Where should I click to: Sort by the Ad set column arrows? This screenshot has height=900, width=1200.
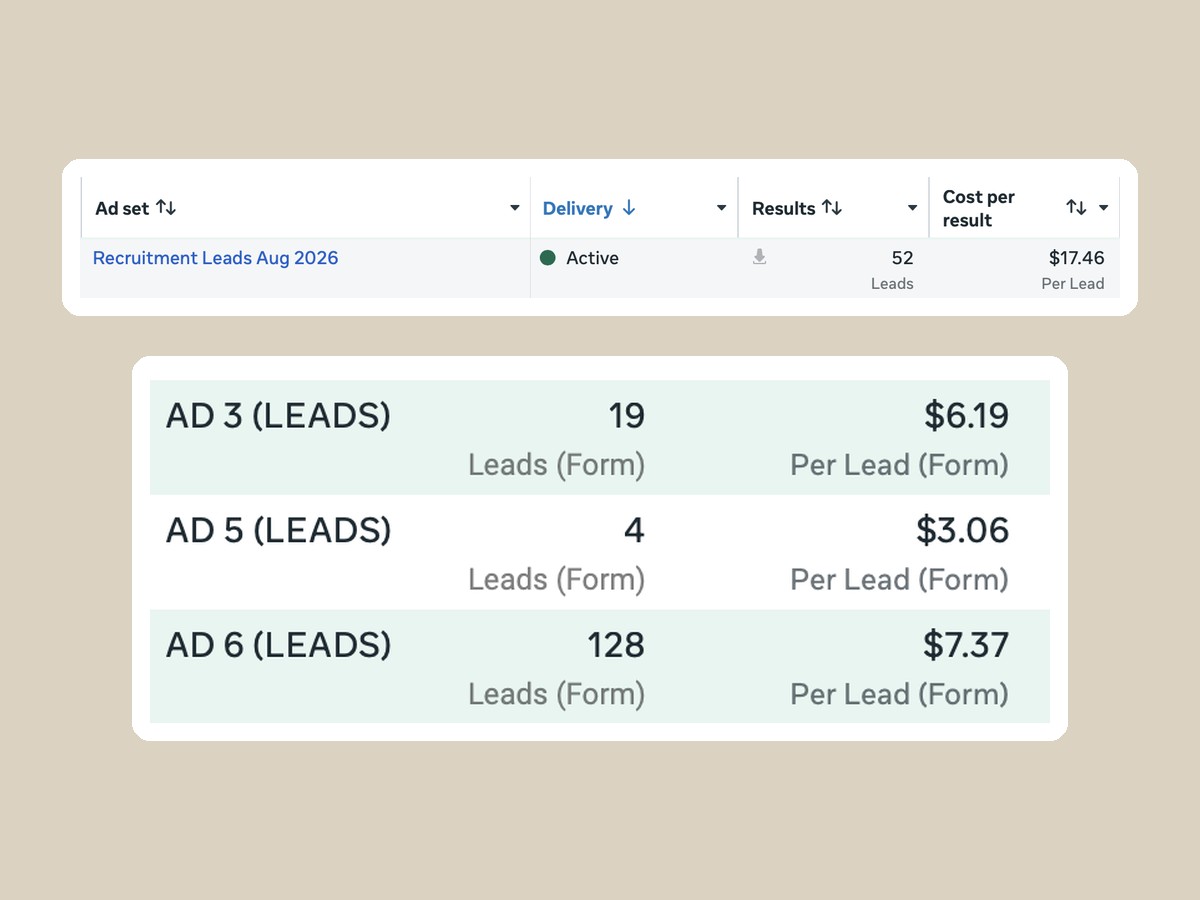(166, 208)
